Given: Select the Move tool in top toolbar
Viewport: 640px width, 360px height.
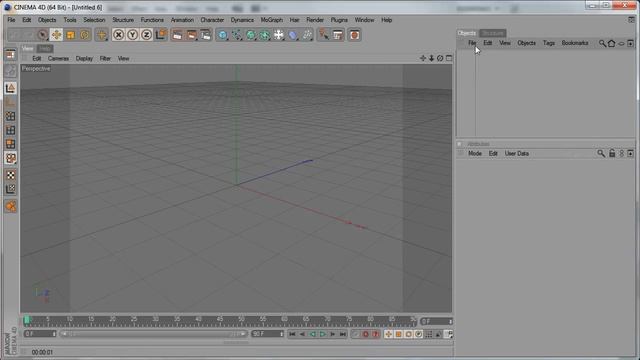Looking at the screenshot, I should (x=56, y=35).
